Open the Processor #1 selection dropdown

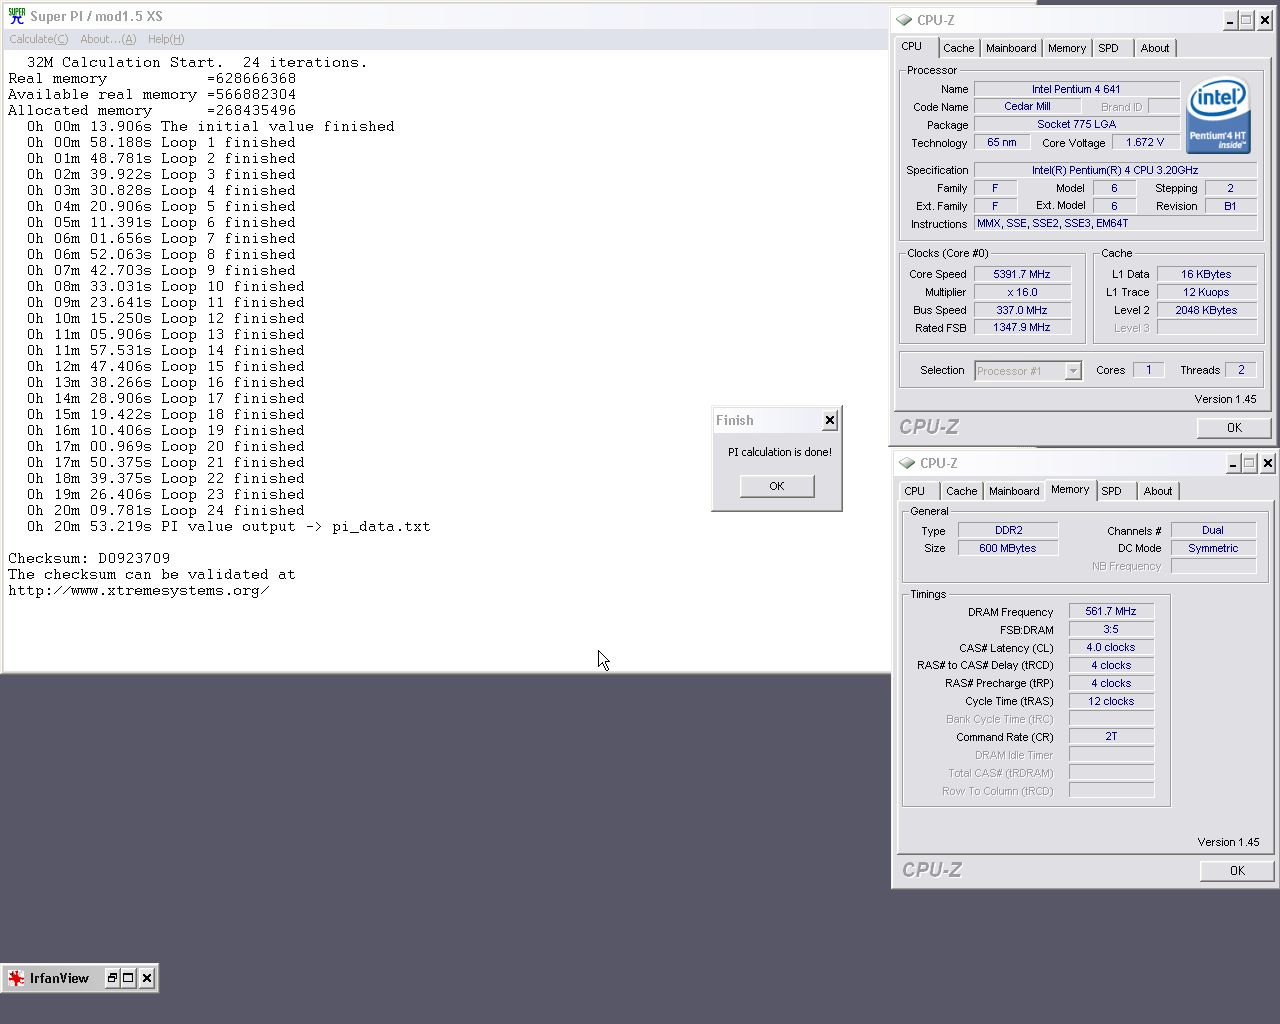(x=1028, y=371)
